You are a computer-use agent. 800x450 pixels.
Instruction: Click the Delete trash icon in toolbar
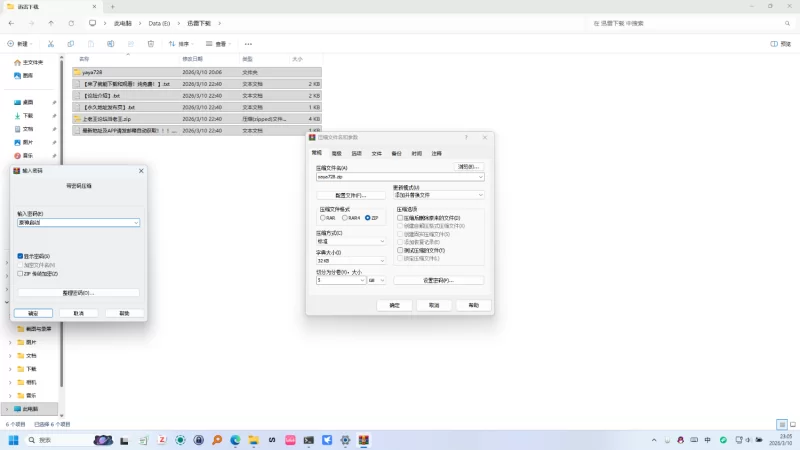[x=150, y=44]
